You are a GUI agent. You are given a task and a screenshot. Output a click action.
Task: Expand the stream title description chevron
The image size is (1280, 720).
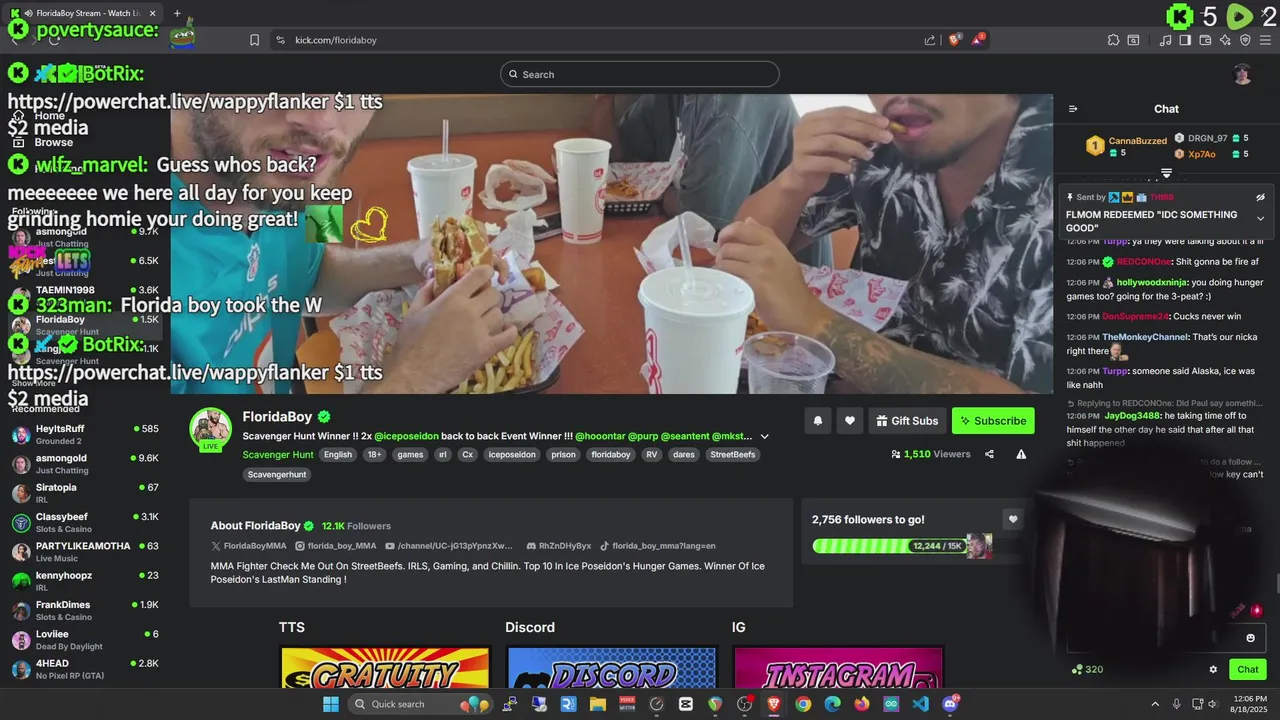pos(765,436)
